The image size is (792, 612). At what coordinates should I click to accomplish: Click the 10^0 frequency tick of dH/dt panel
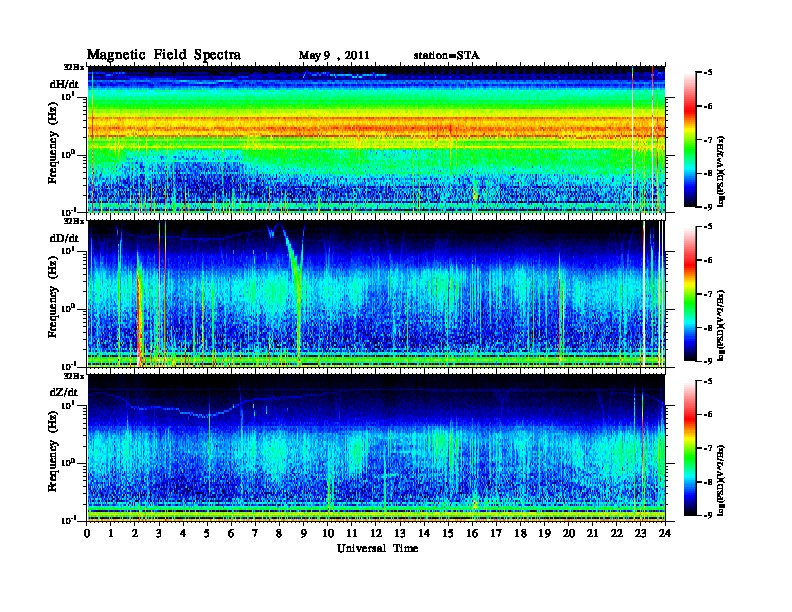pyautogui.click(x=68, y=154)
